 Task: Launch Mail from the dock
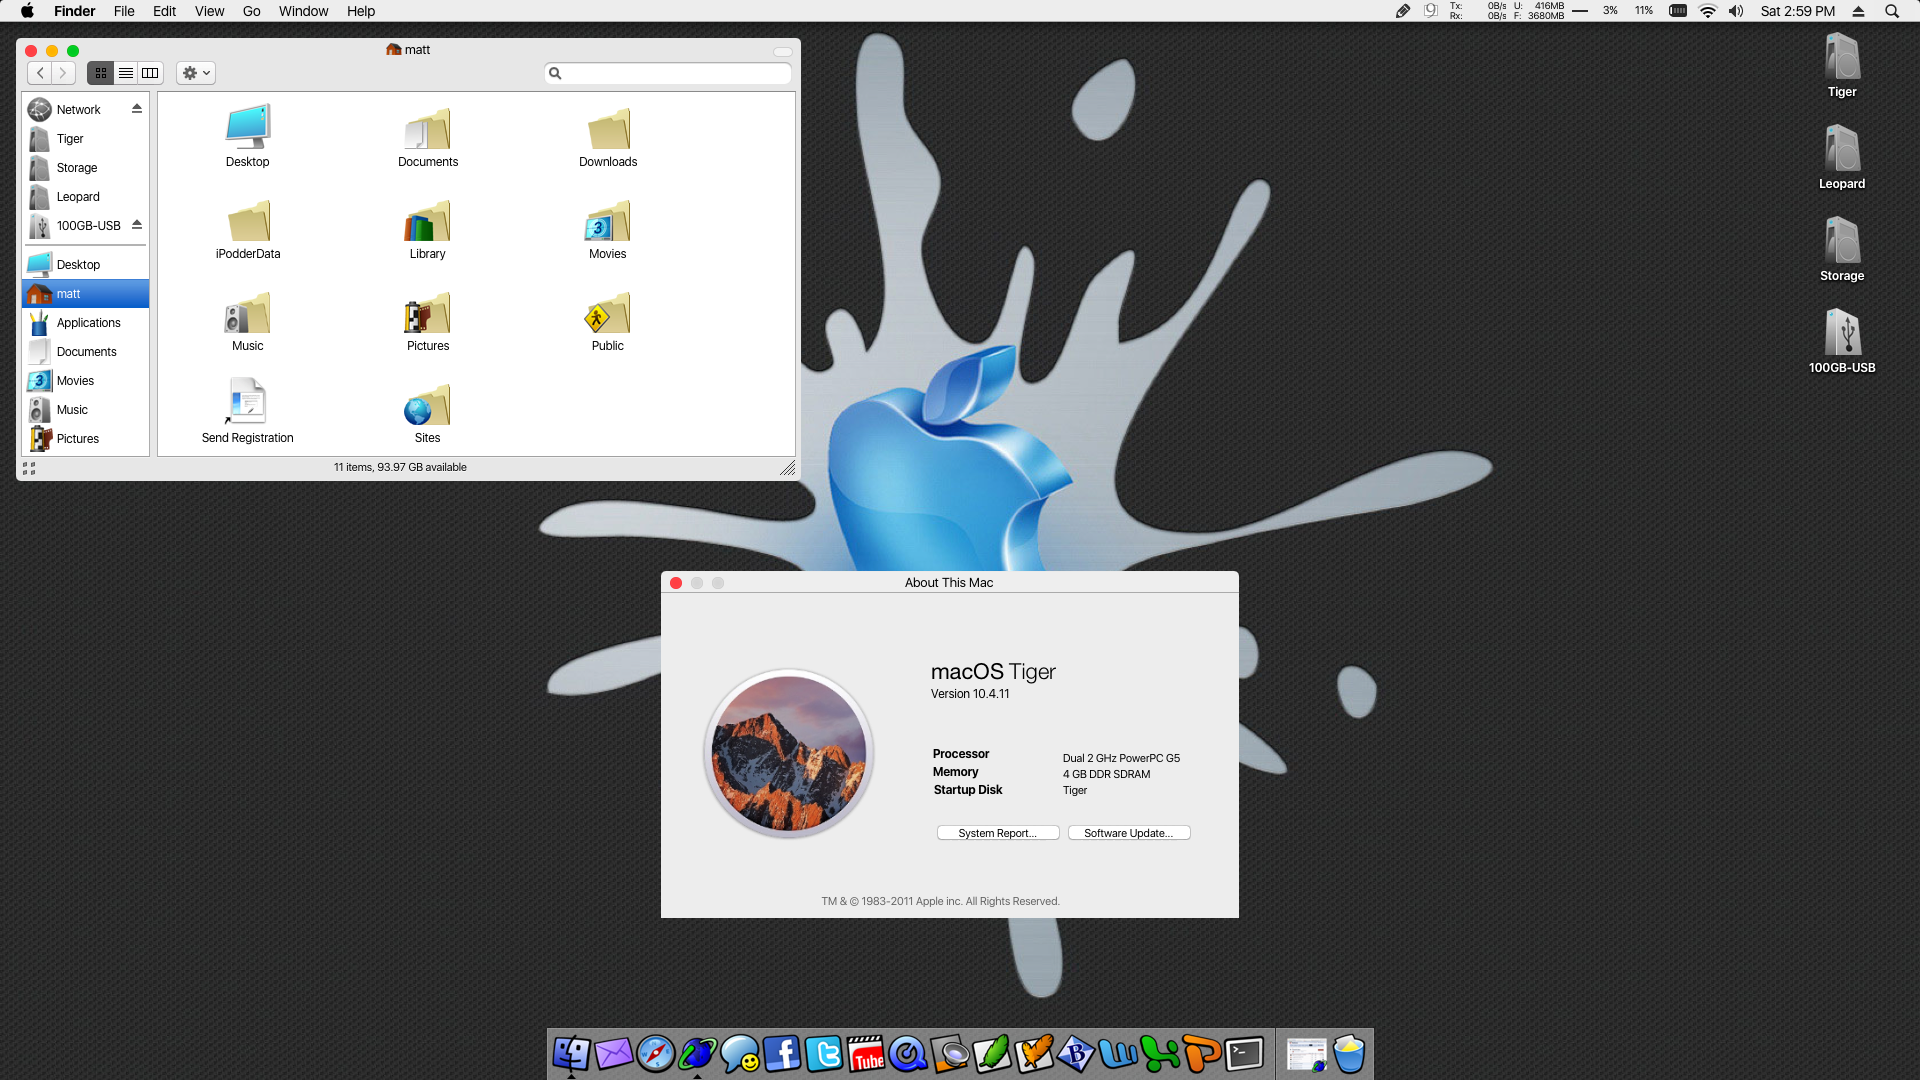coord(613,1054)
